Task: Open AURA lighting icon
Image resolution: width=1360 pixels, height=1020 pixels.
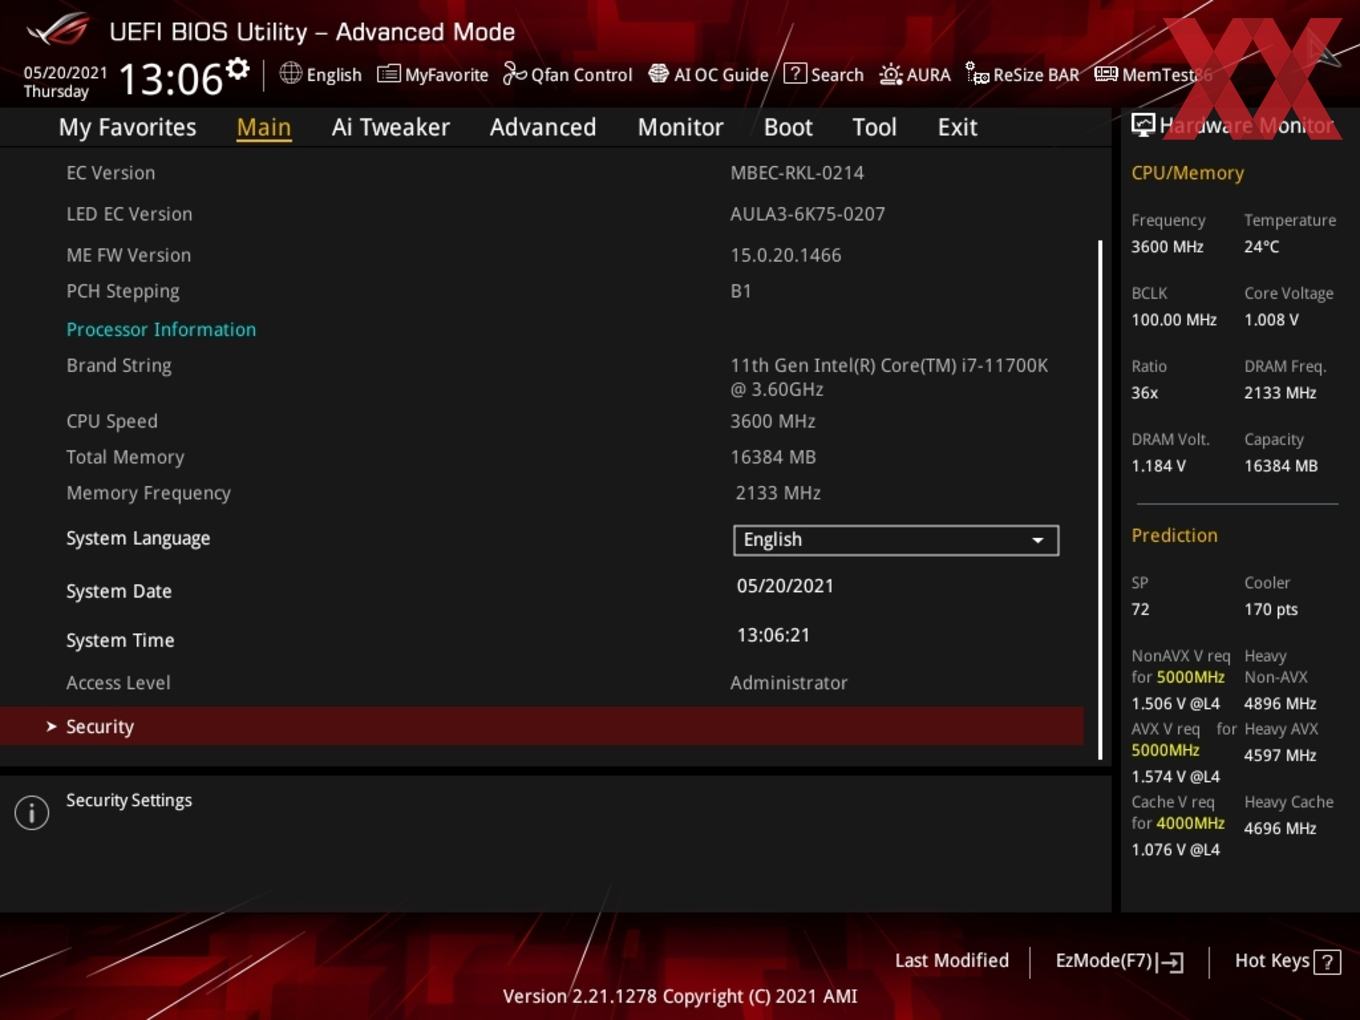Action: (x=890, y=74)
